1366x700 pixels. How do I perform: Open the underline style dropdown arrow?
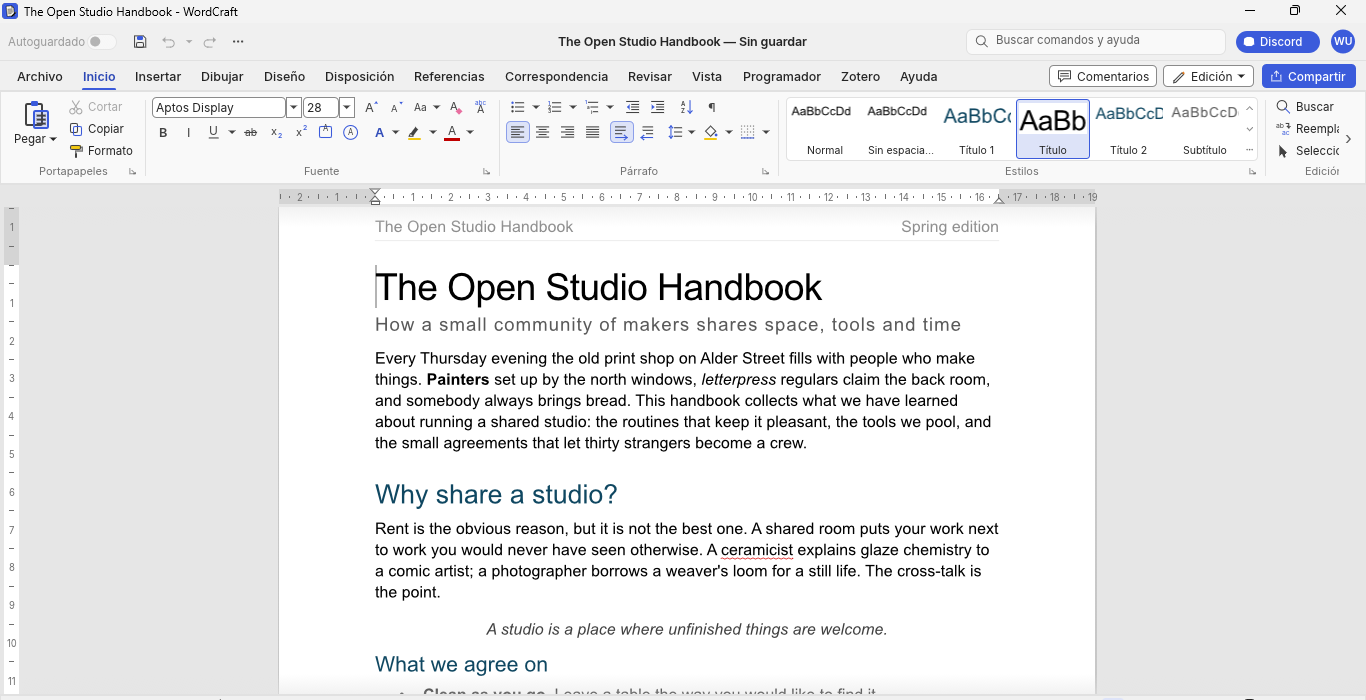(232, 133)
